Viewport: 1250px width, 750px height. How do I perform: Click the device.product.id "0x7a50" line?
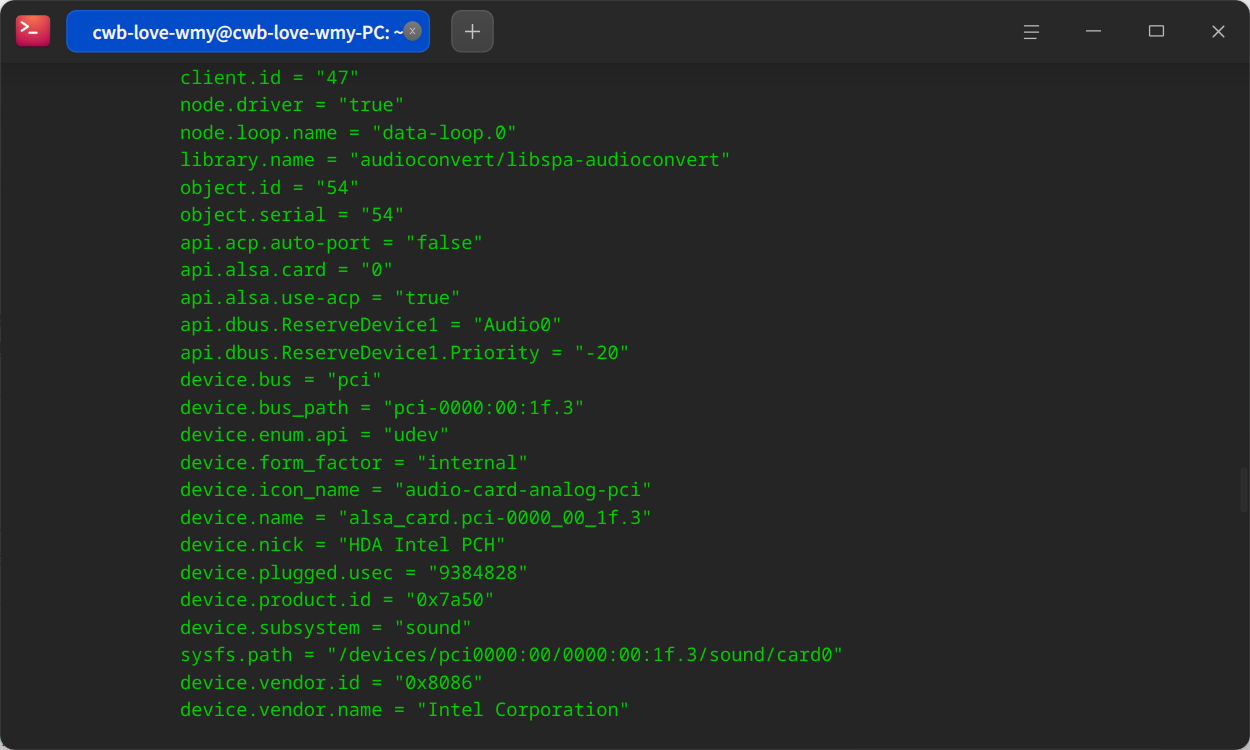tap(337, 600)
